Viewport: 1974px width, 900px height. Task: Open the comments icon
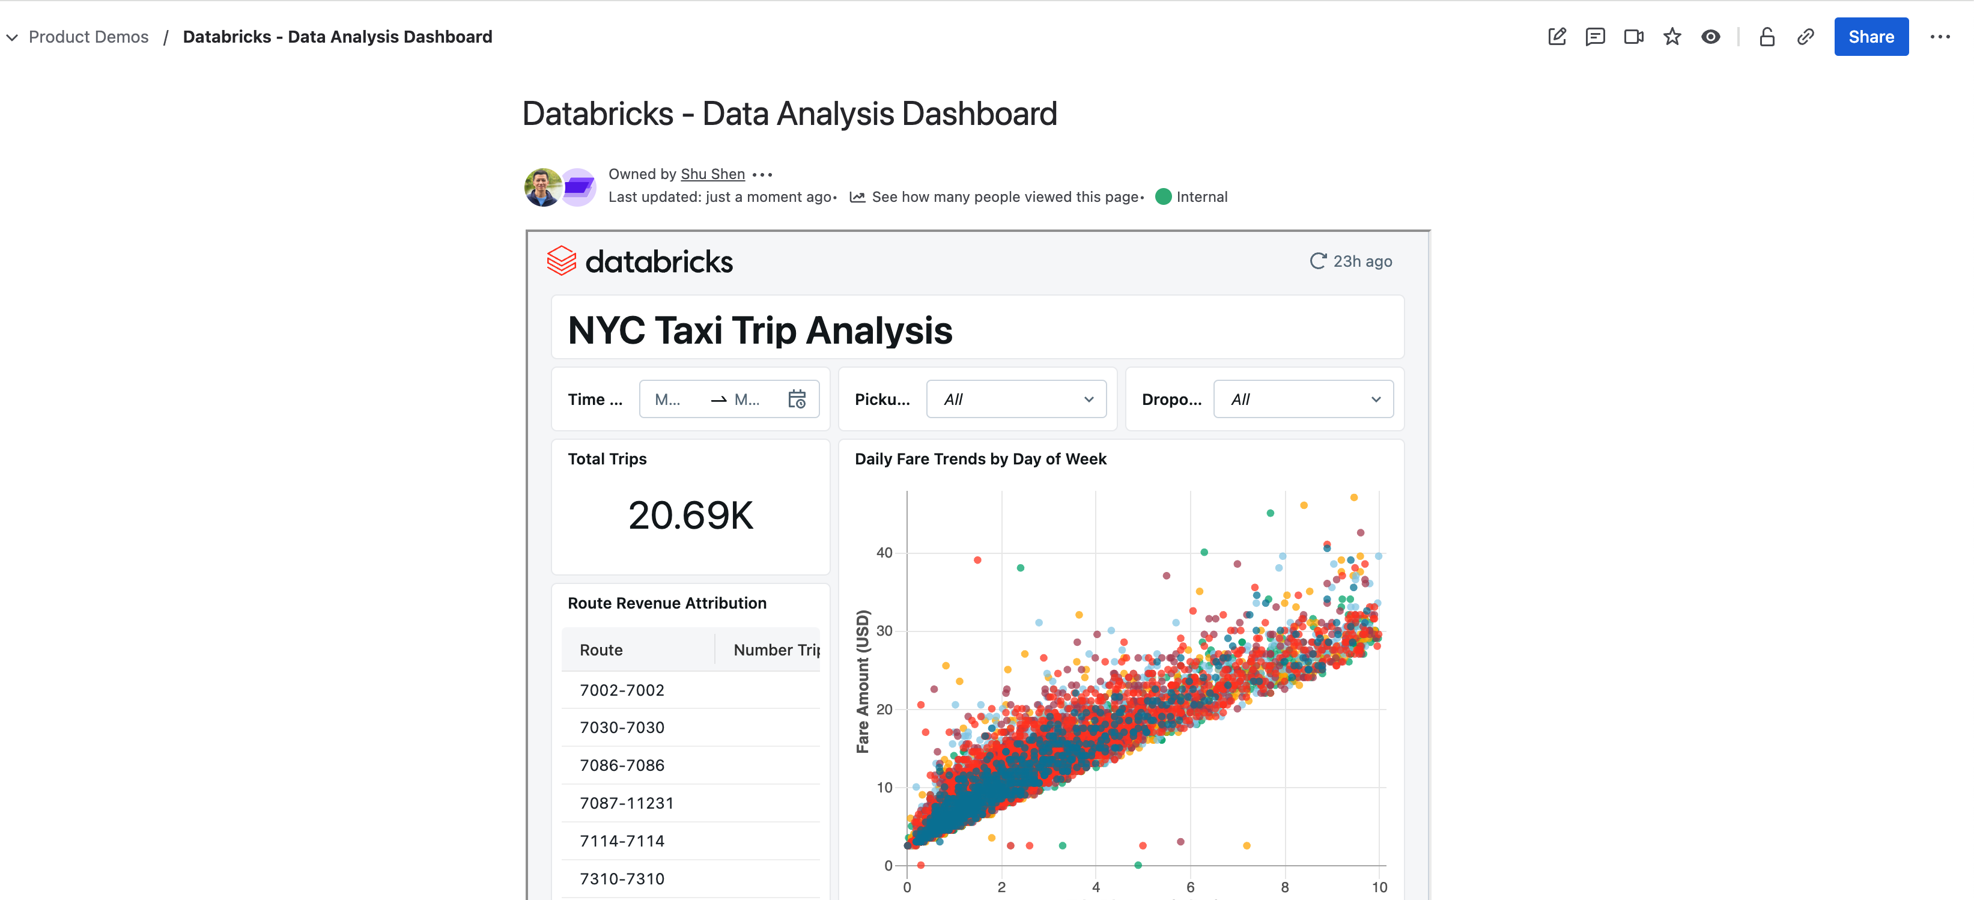pos(1595,37)
